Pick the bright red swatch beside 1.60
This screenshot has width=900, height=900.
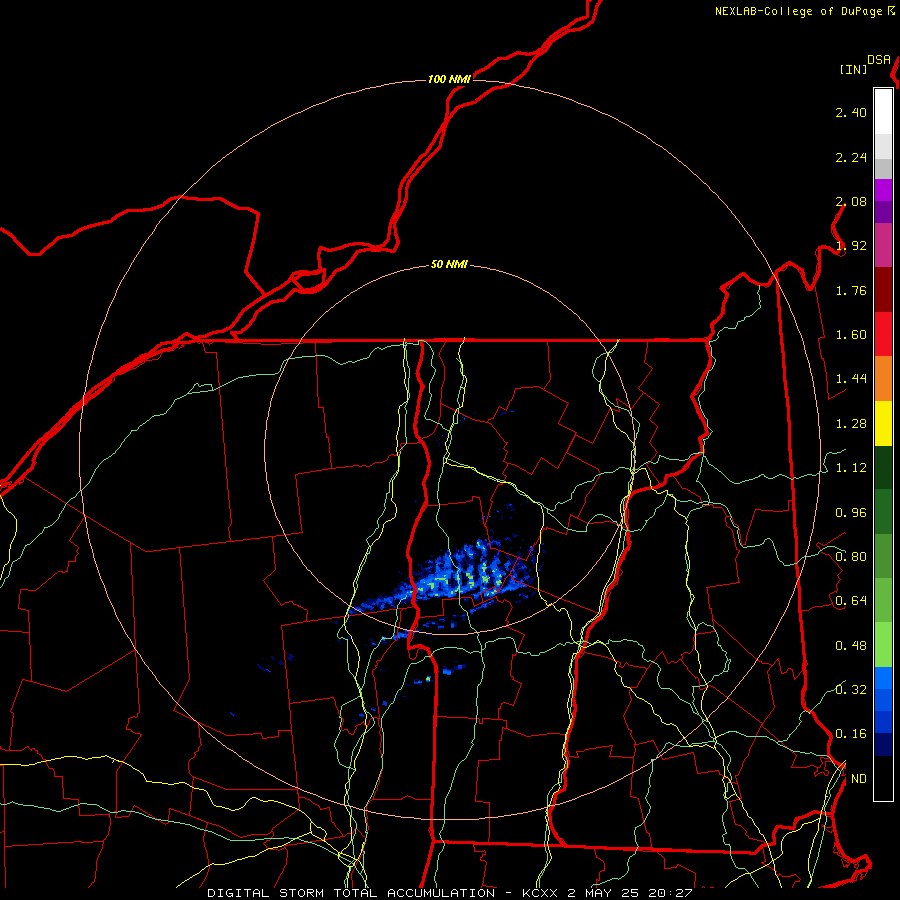883,334
